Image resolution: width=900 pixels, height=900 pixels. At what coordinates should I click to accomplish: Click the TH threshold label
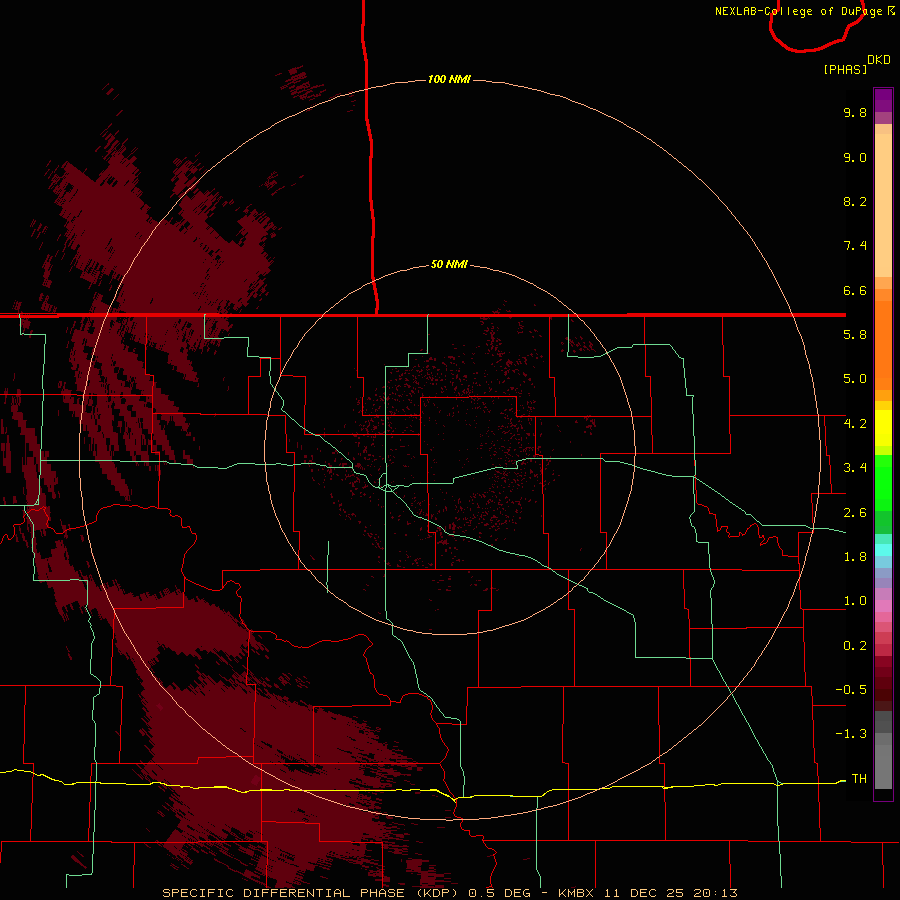(859, 779)
